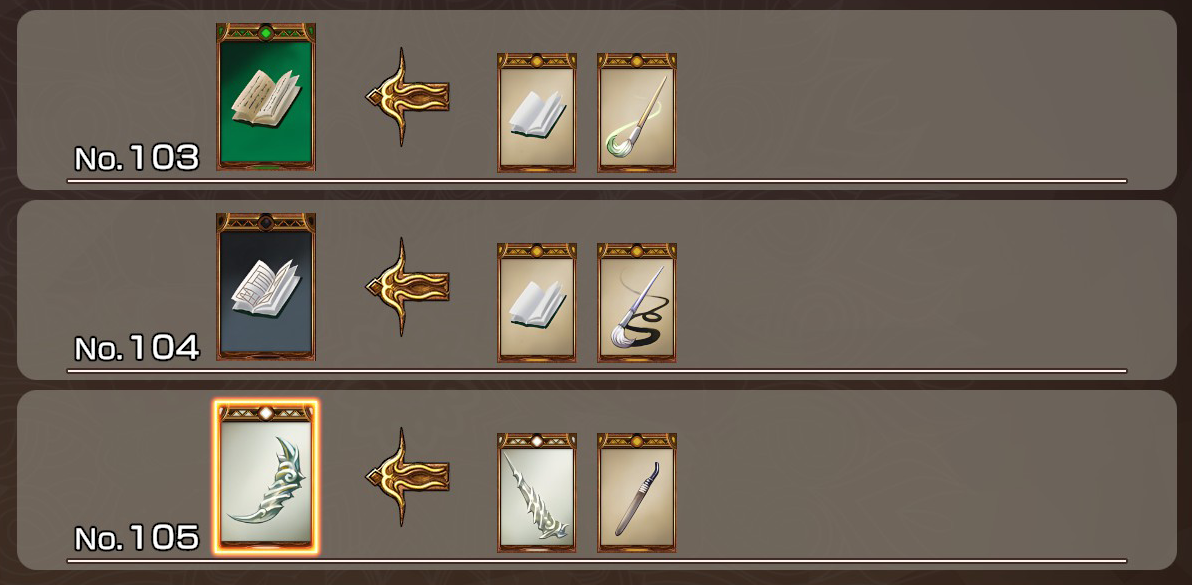Viewport: 1192px width, 585px height.
Task: Click the empty area of recipe row 105
Action: pos(912,479)
